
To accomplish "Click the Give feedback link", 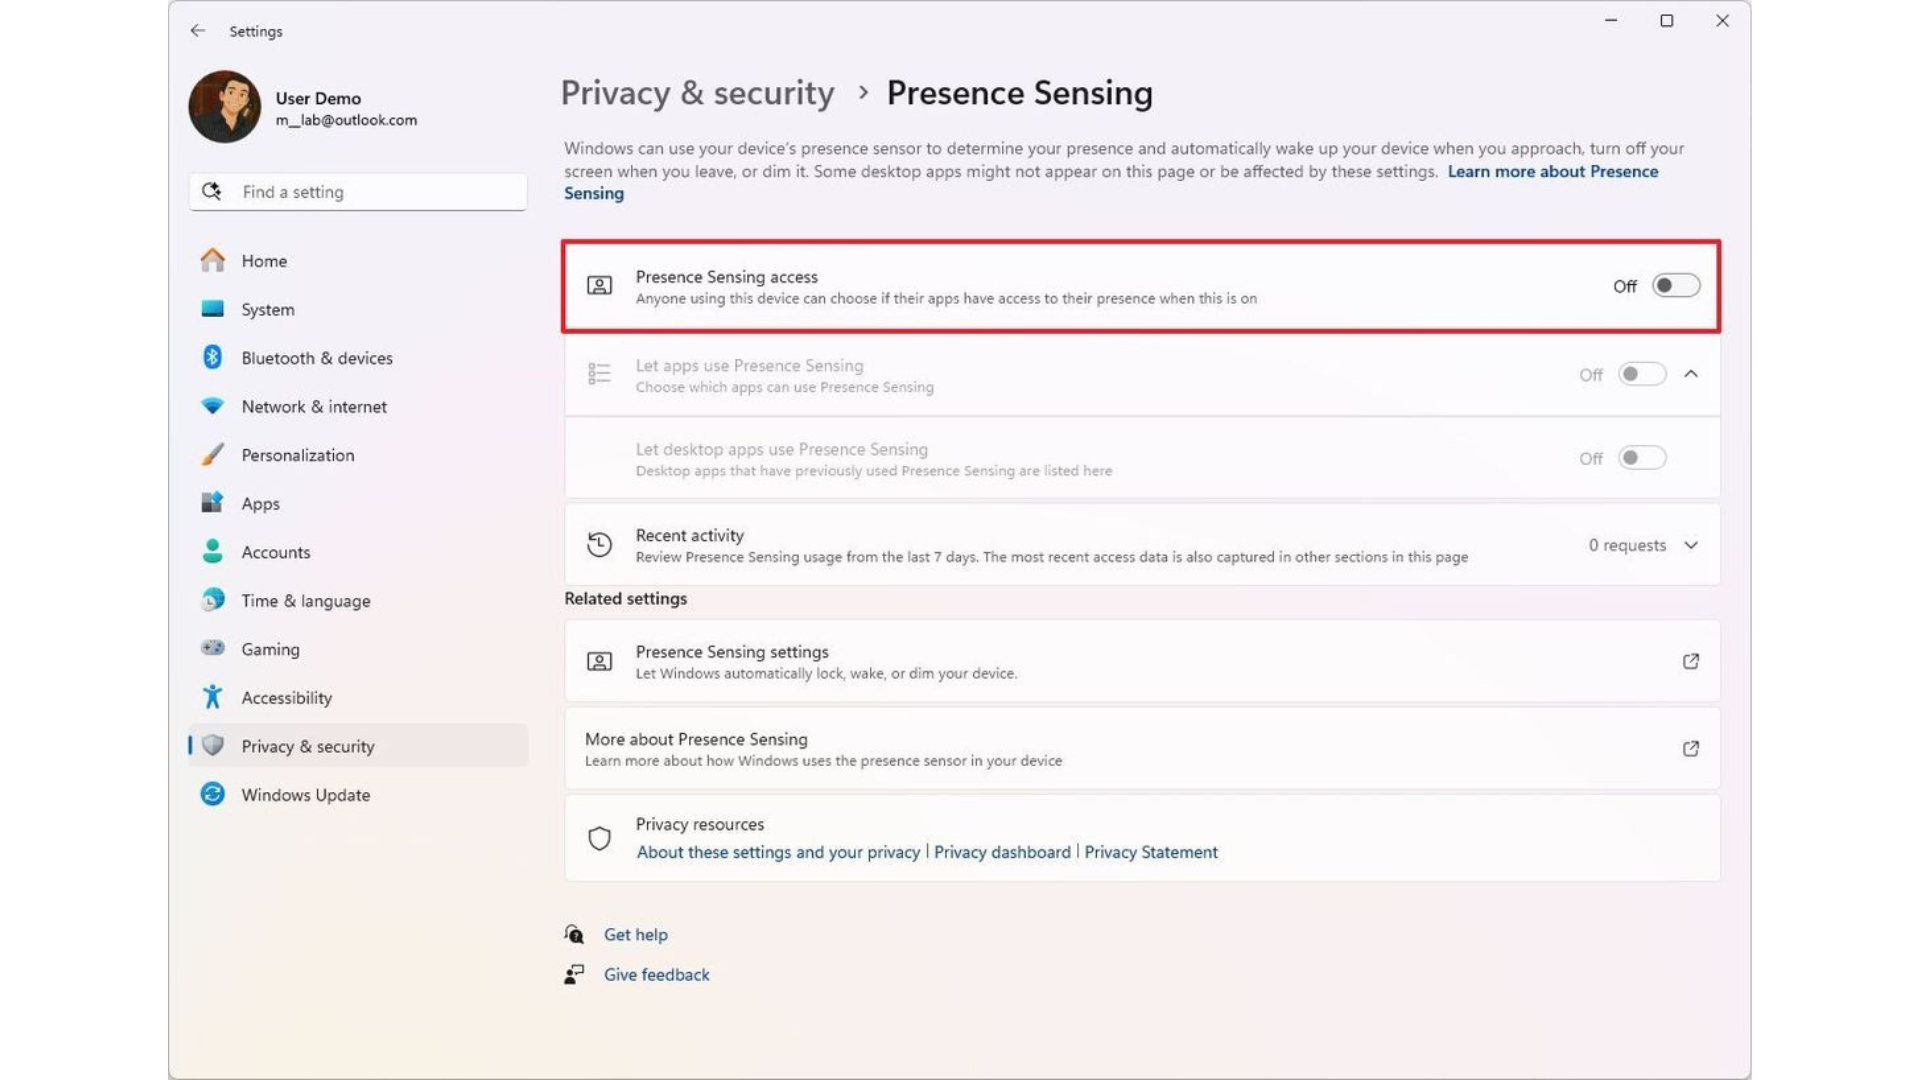I will click(656, 974).
